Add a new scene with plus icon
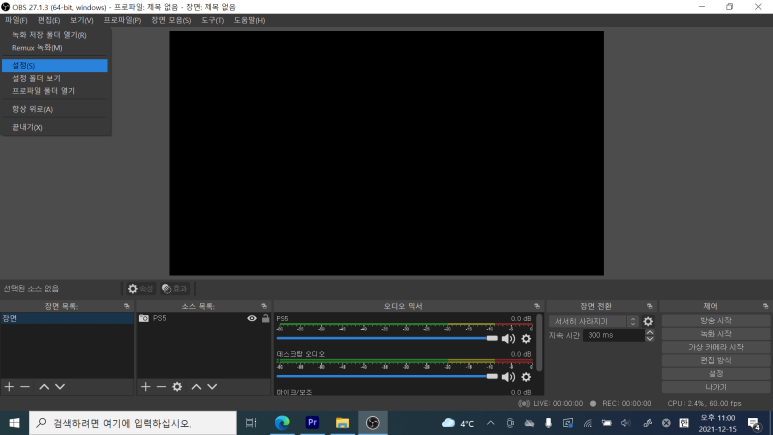 [9, 387]
